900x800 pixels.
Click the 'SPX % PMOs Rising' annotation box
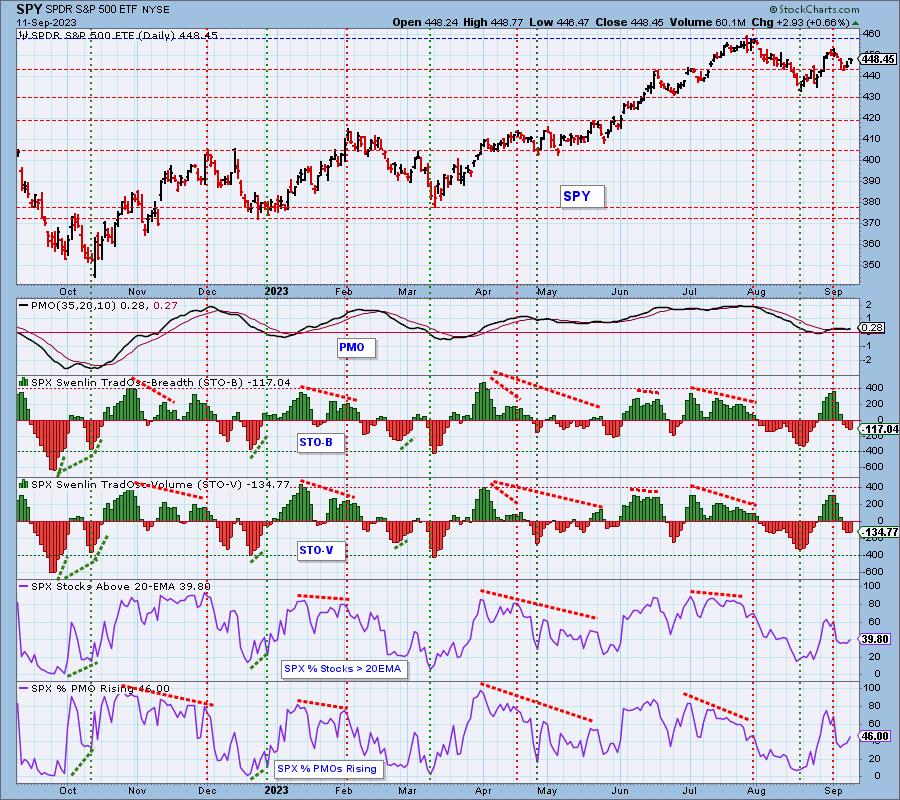coord(328,769)
